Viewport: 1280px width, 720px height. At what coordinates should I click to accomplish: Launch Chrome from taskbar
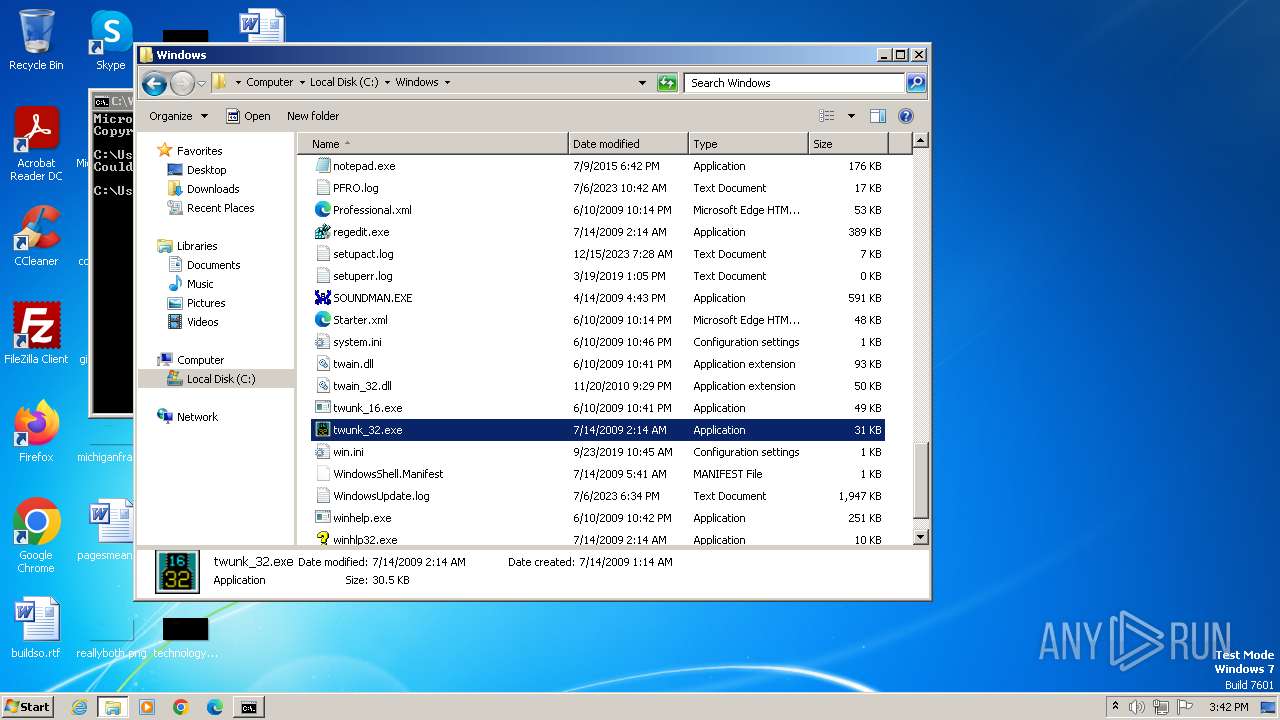pyautogui.click(x=181, y=707)
